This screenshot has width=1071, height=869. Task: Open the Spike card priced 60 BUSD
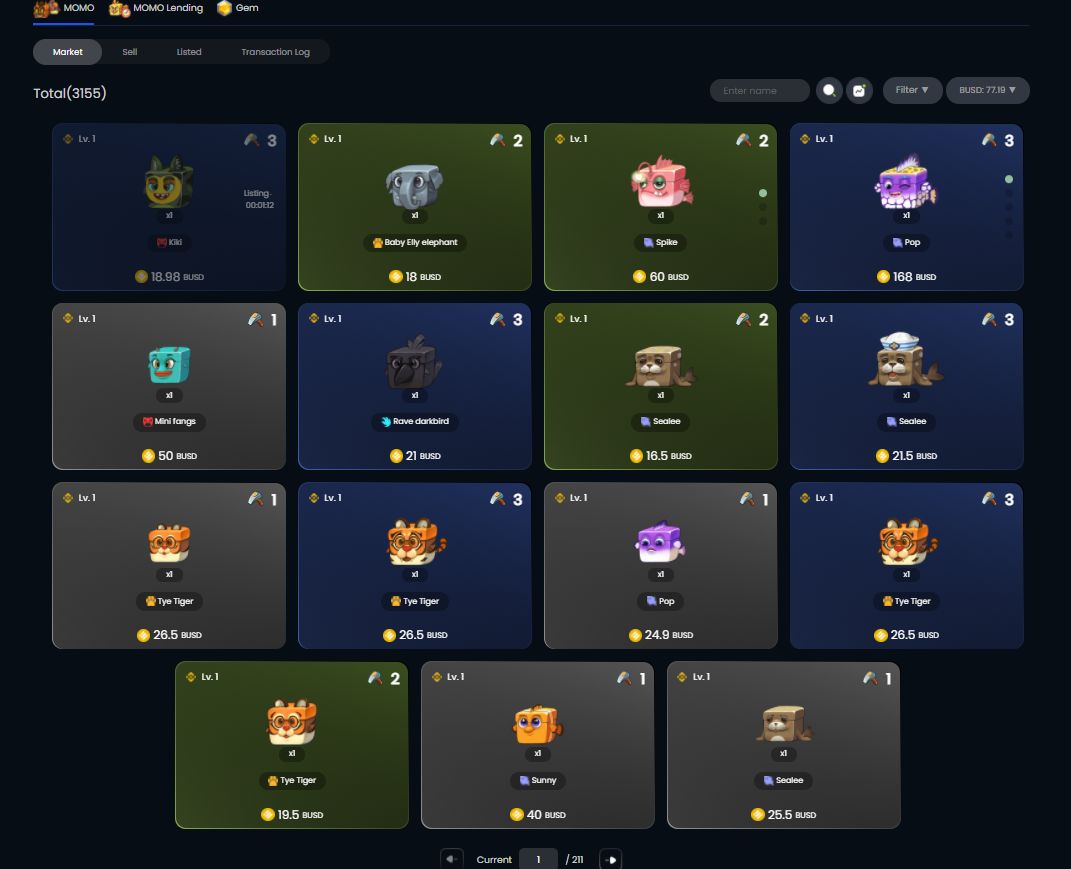(660, 207)
